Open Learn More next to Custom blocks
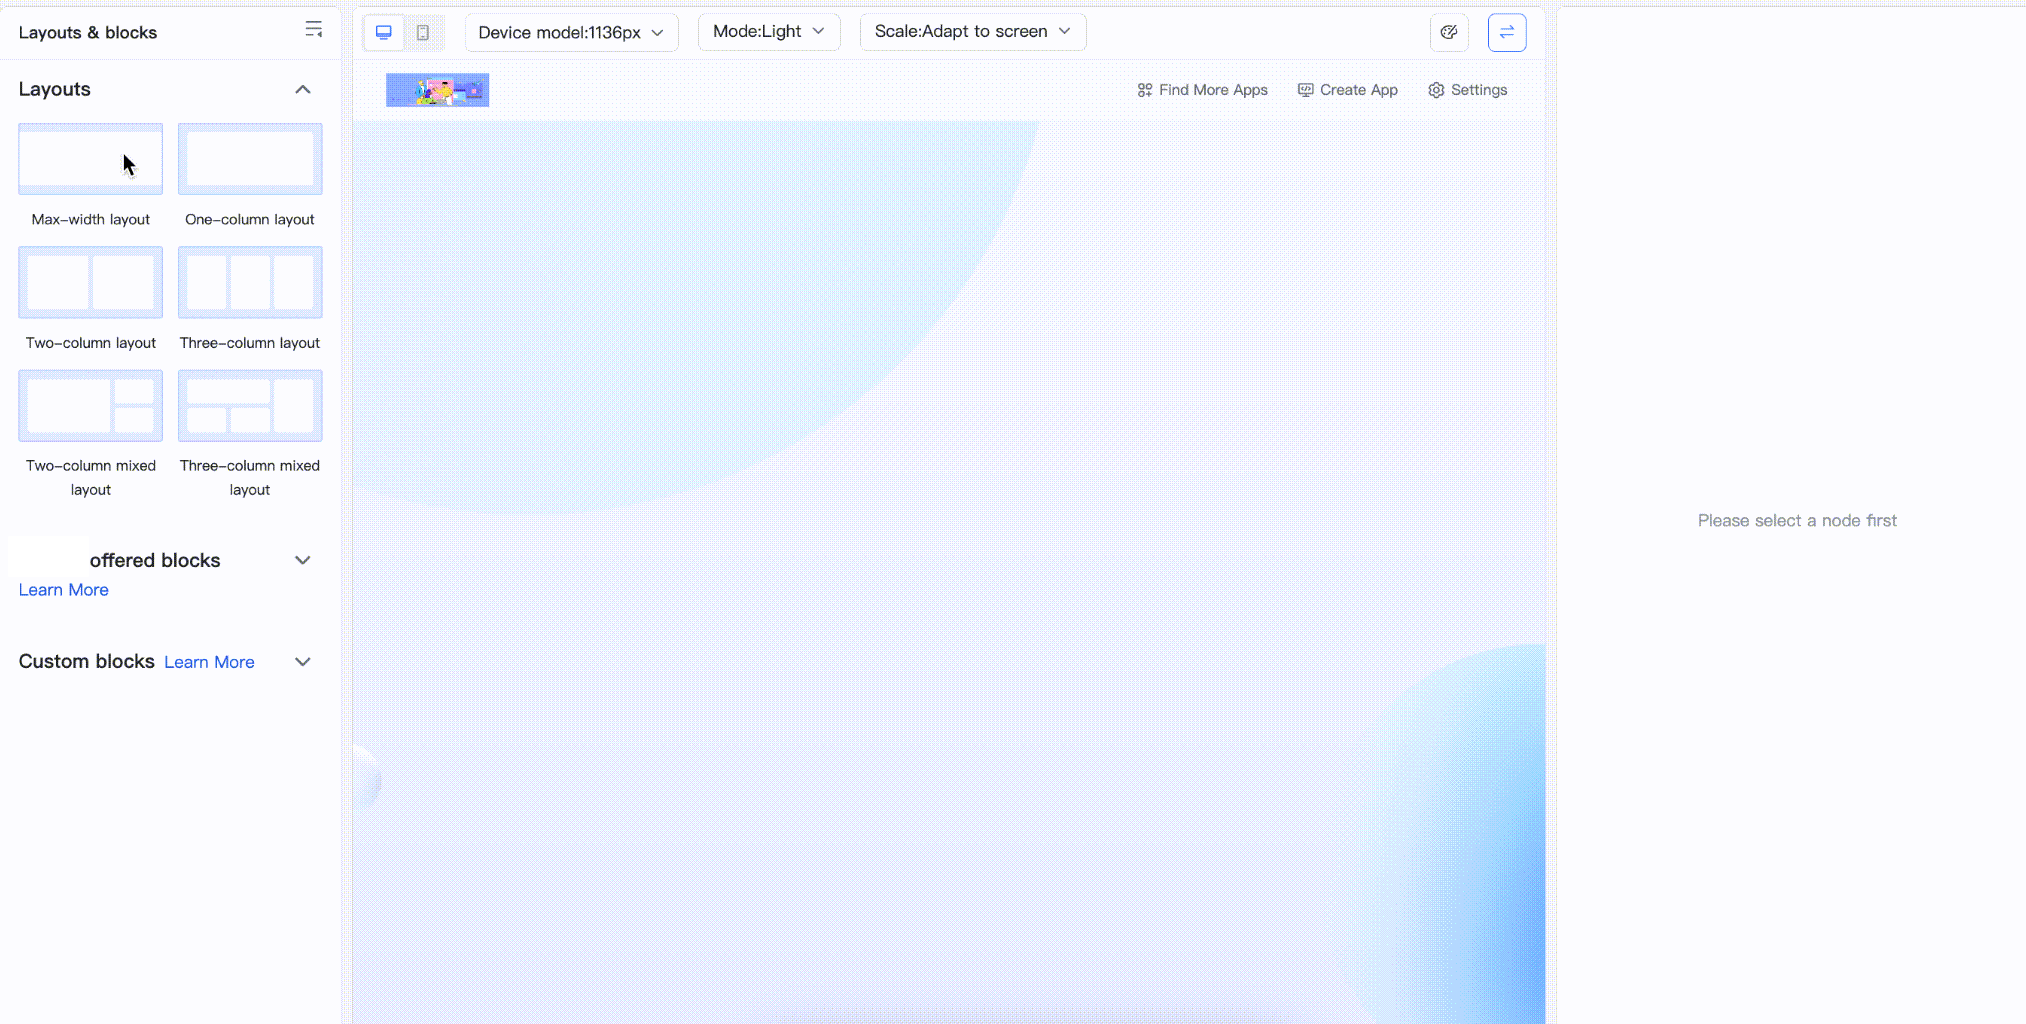The image size is (2026, 1024). 209,662
